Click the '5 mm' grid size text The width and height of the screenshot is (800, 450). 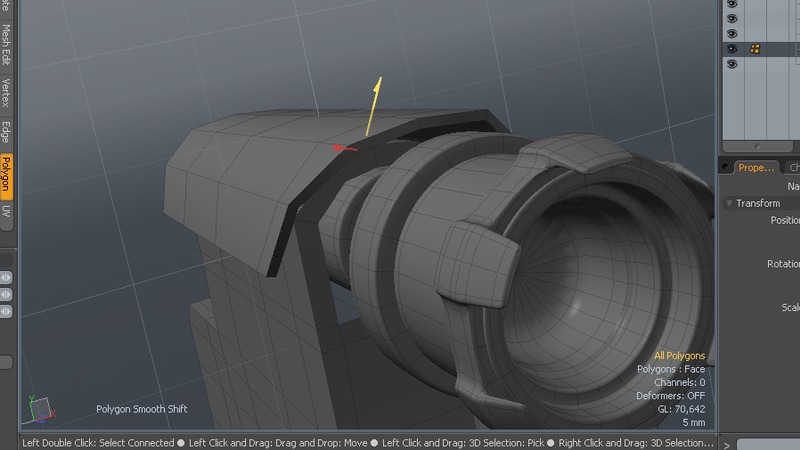click(694, 422)
